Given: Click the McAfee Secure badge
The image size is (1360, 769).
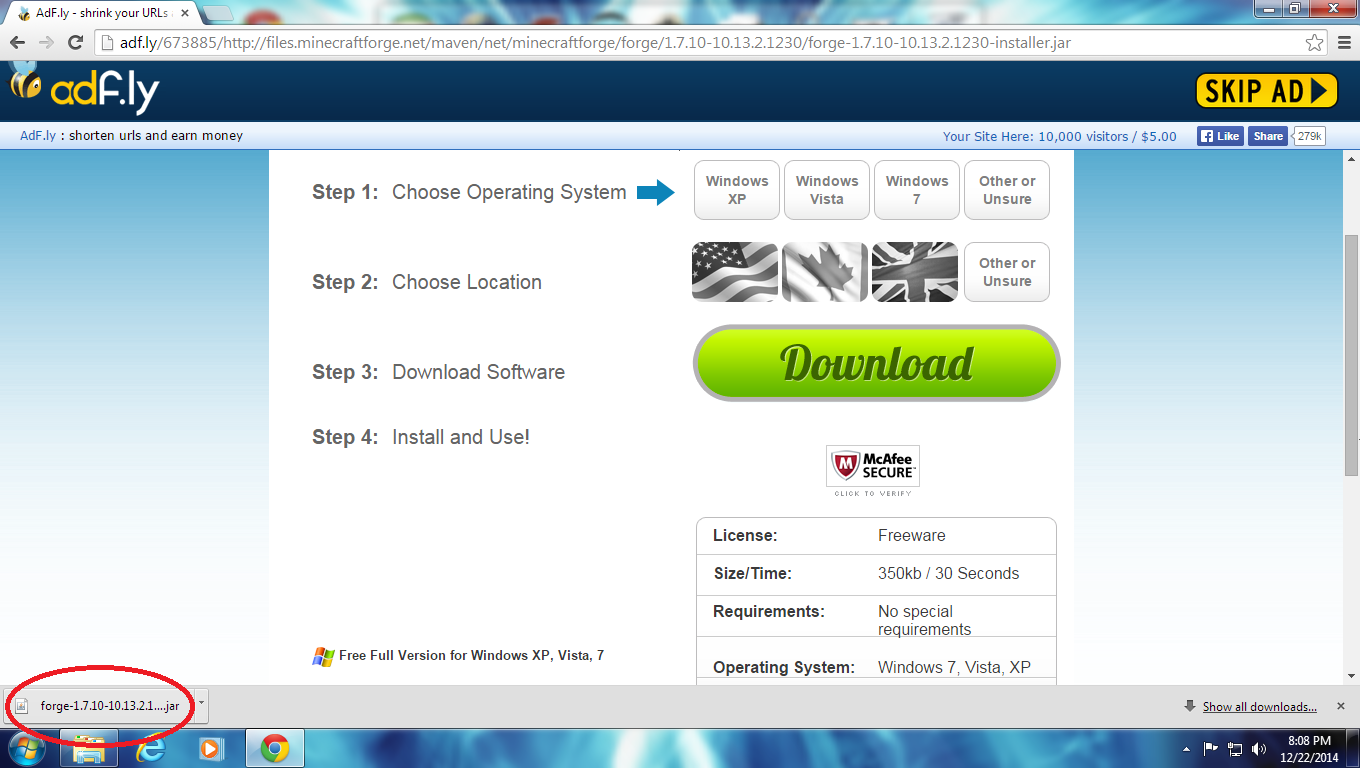Looking at the screenshot, I should (x=873, y=470).
